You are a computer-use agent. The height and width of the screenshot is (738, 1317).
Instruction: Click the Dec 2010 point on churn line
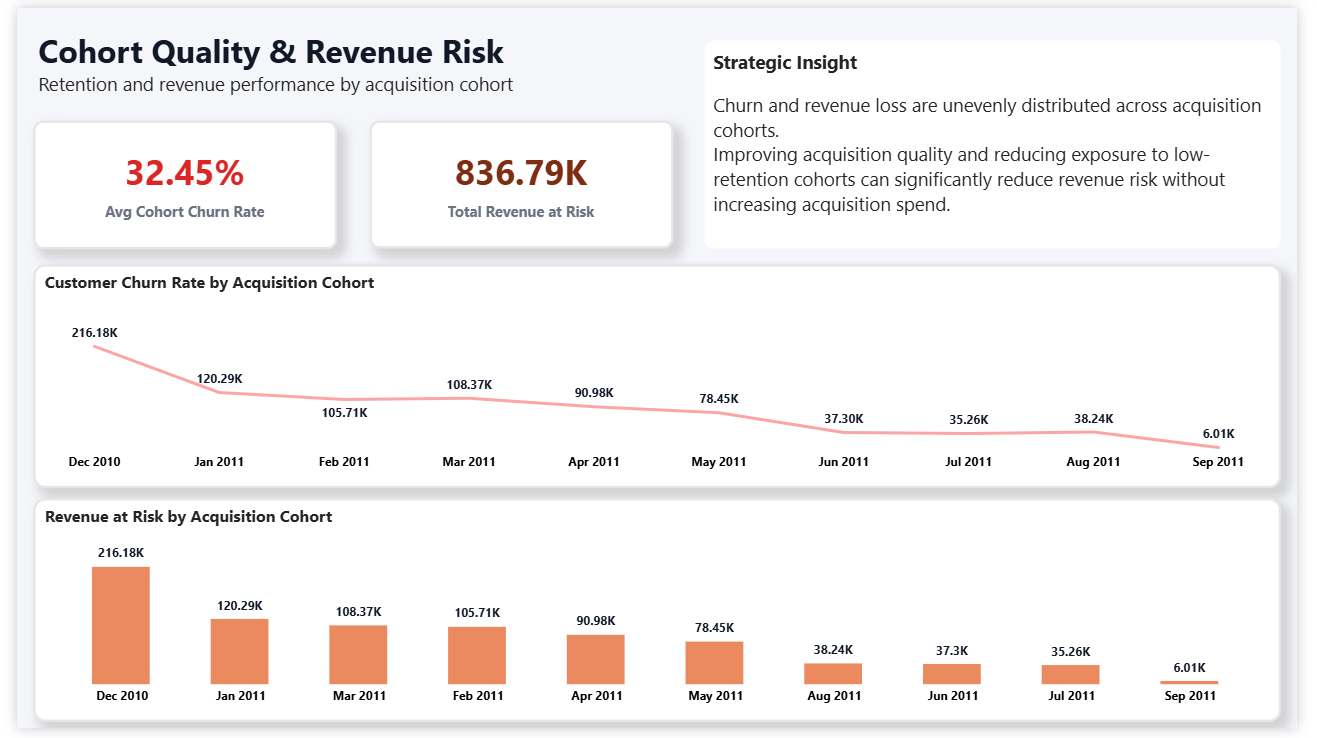pos(94,347)
